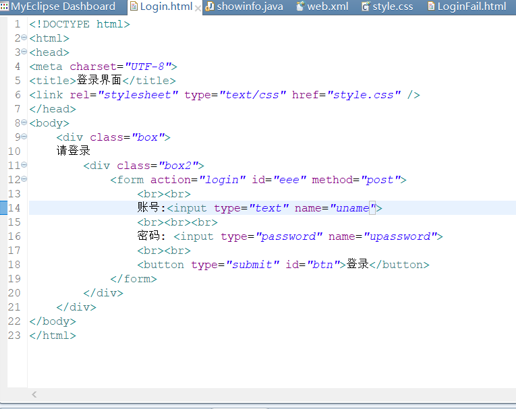This screenshot has width=520, height=415.
Task: Collapse the form tag on line 12
Action: click(24, 179)
